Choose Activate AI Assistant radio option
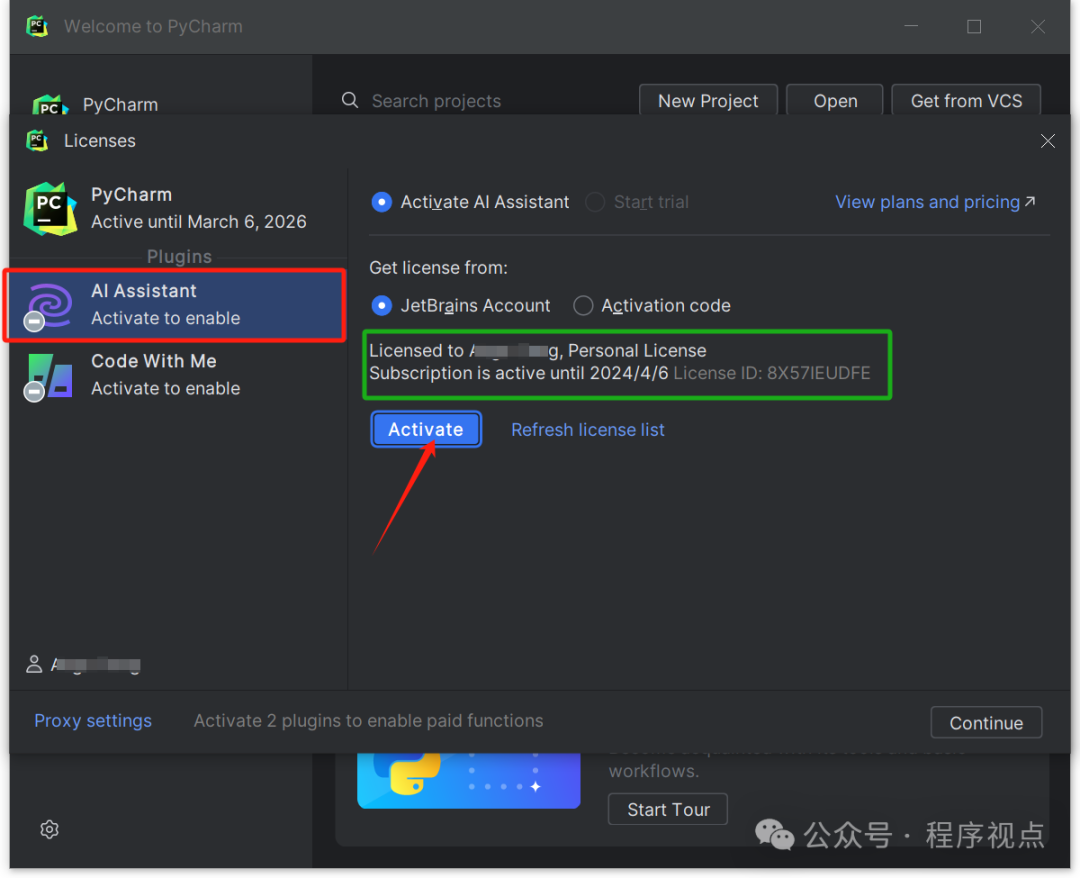 point(470,202)
